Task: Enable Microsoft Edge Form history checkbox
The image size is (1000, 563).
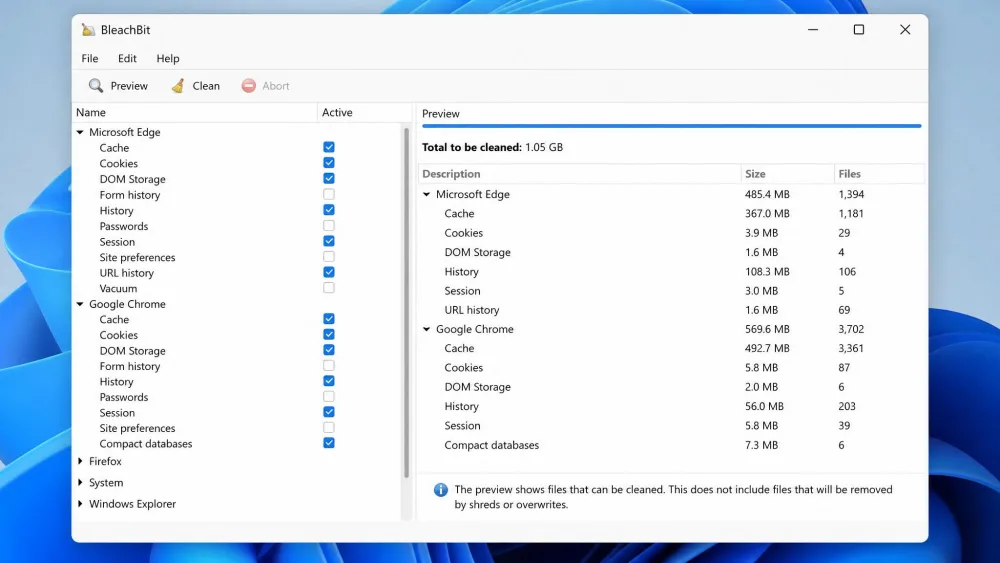Action: pos(328,194)
